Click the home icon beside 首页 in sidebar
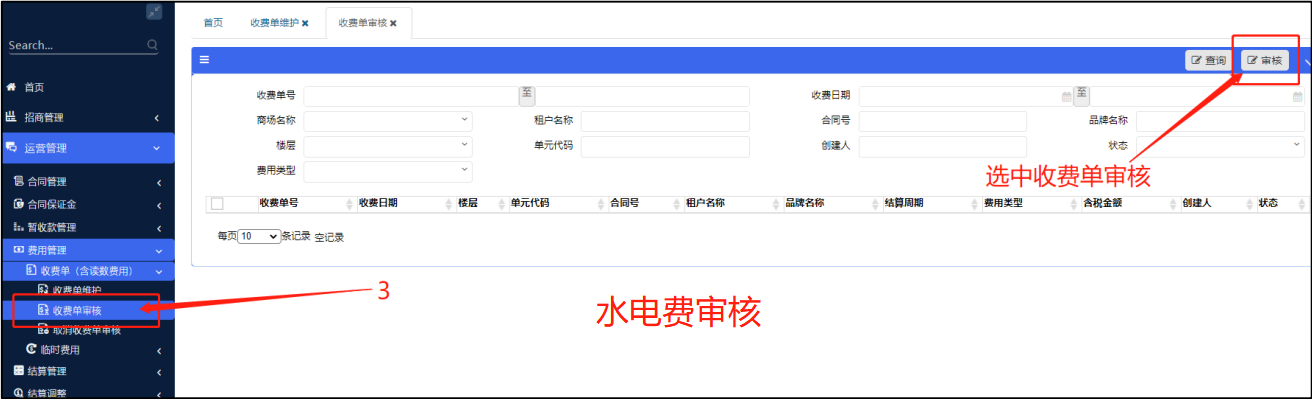 tap(11, 87)
